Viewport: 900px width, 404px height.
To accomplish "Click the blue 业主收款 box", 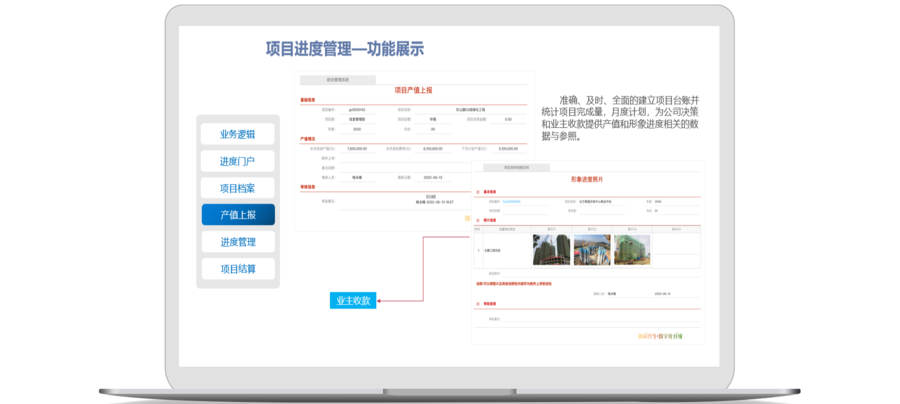I will [353, 300].
